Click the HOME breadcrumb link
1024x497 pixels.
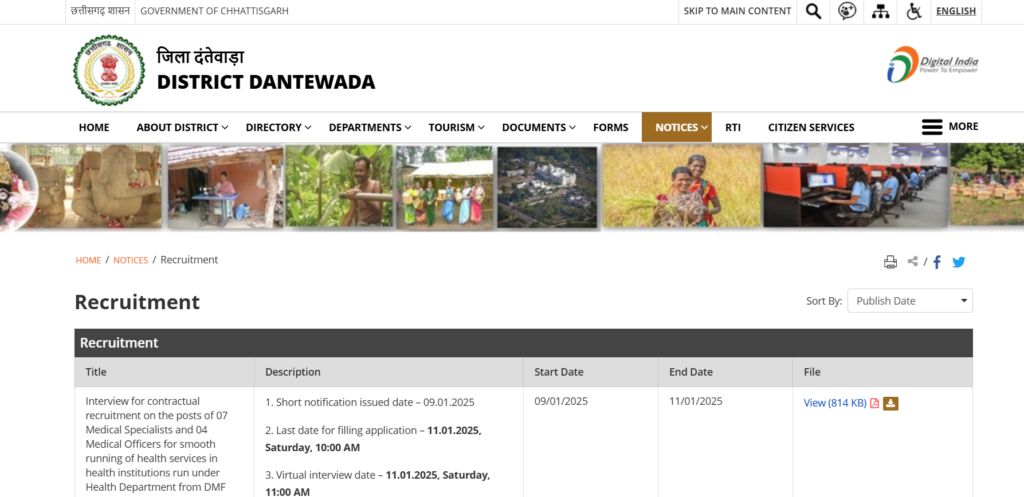point(88,260)
